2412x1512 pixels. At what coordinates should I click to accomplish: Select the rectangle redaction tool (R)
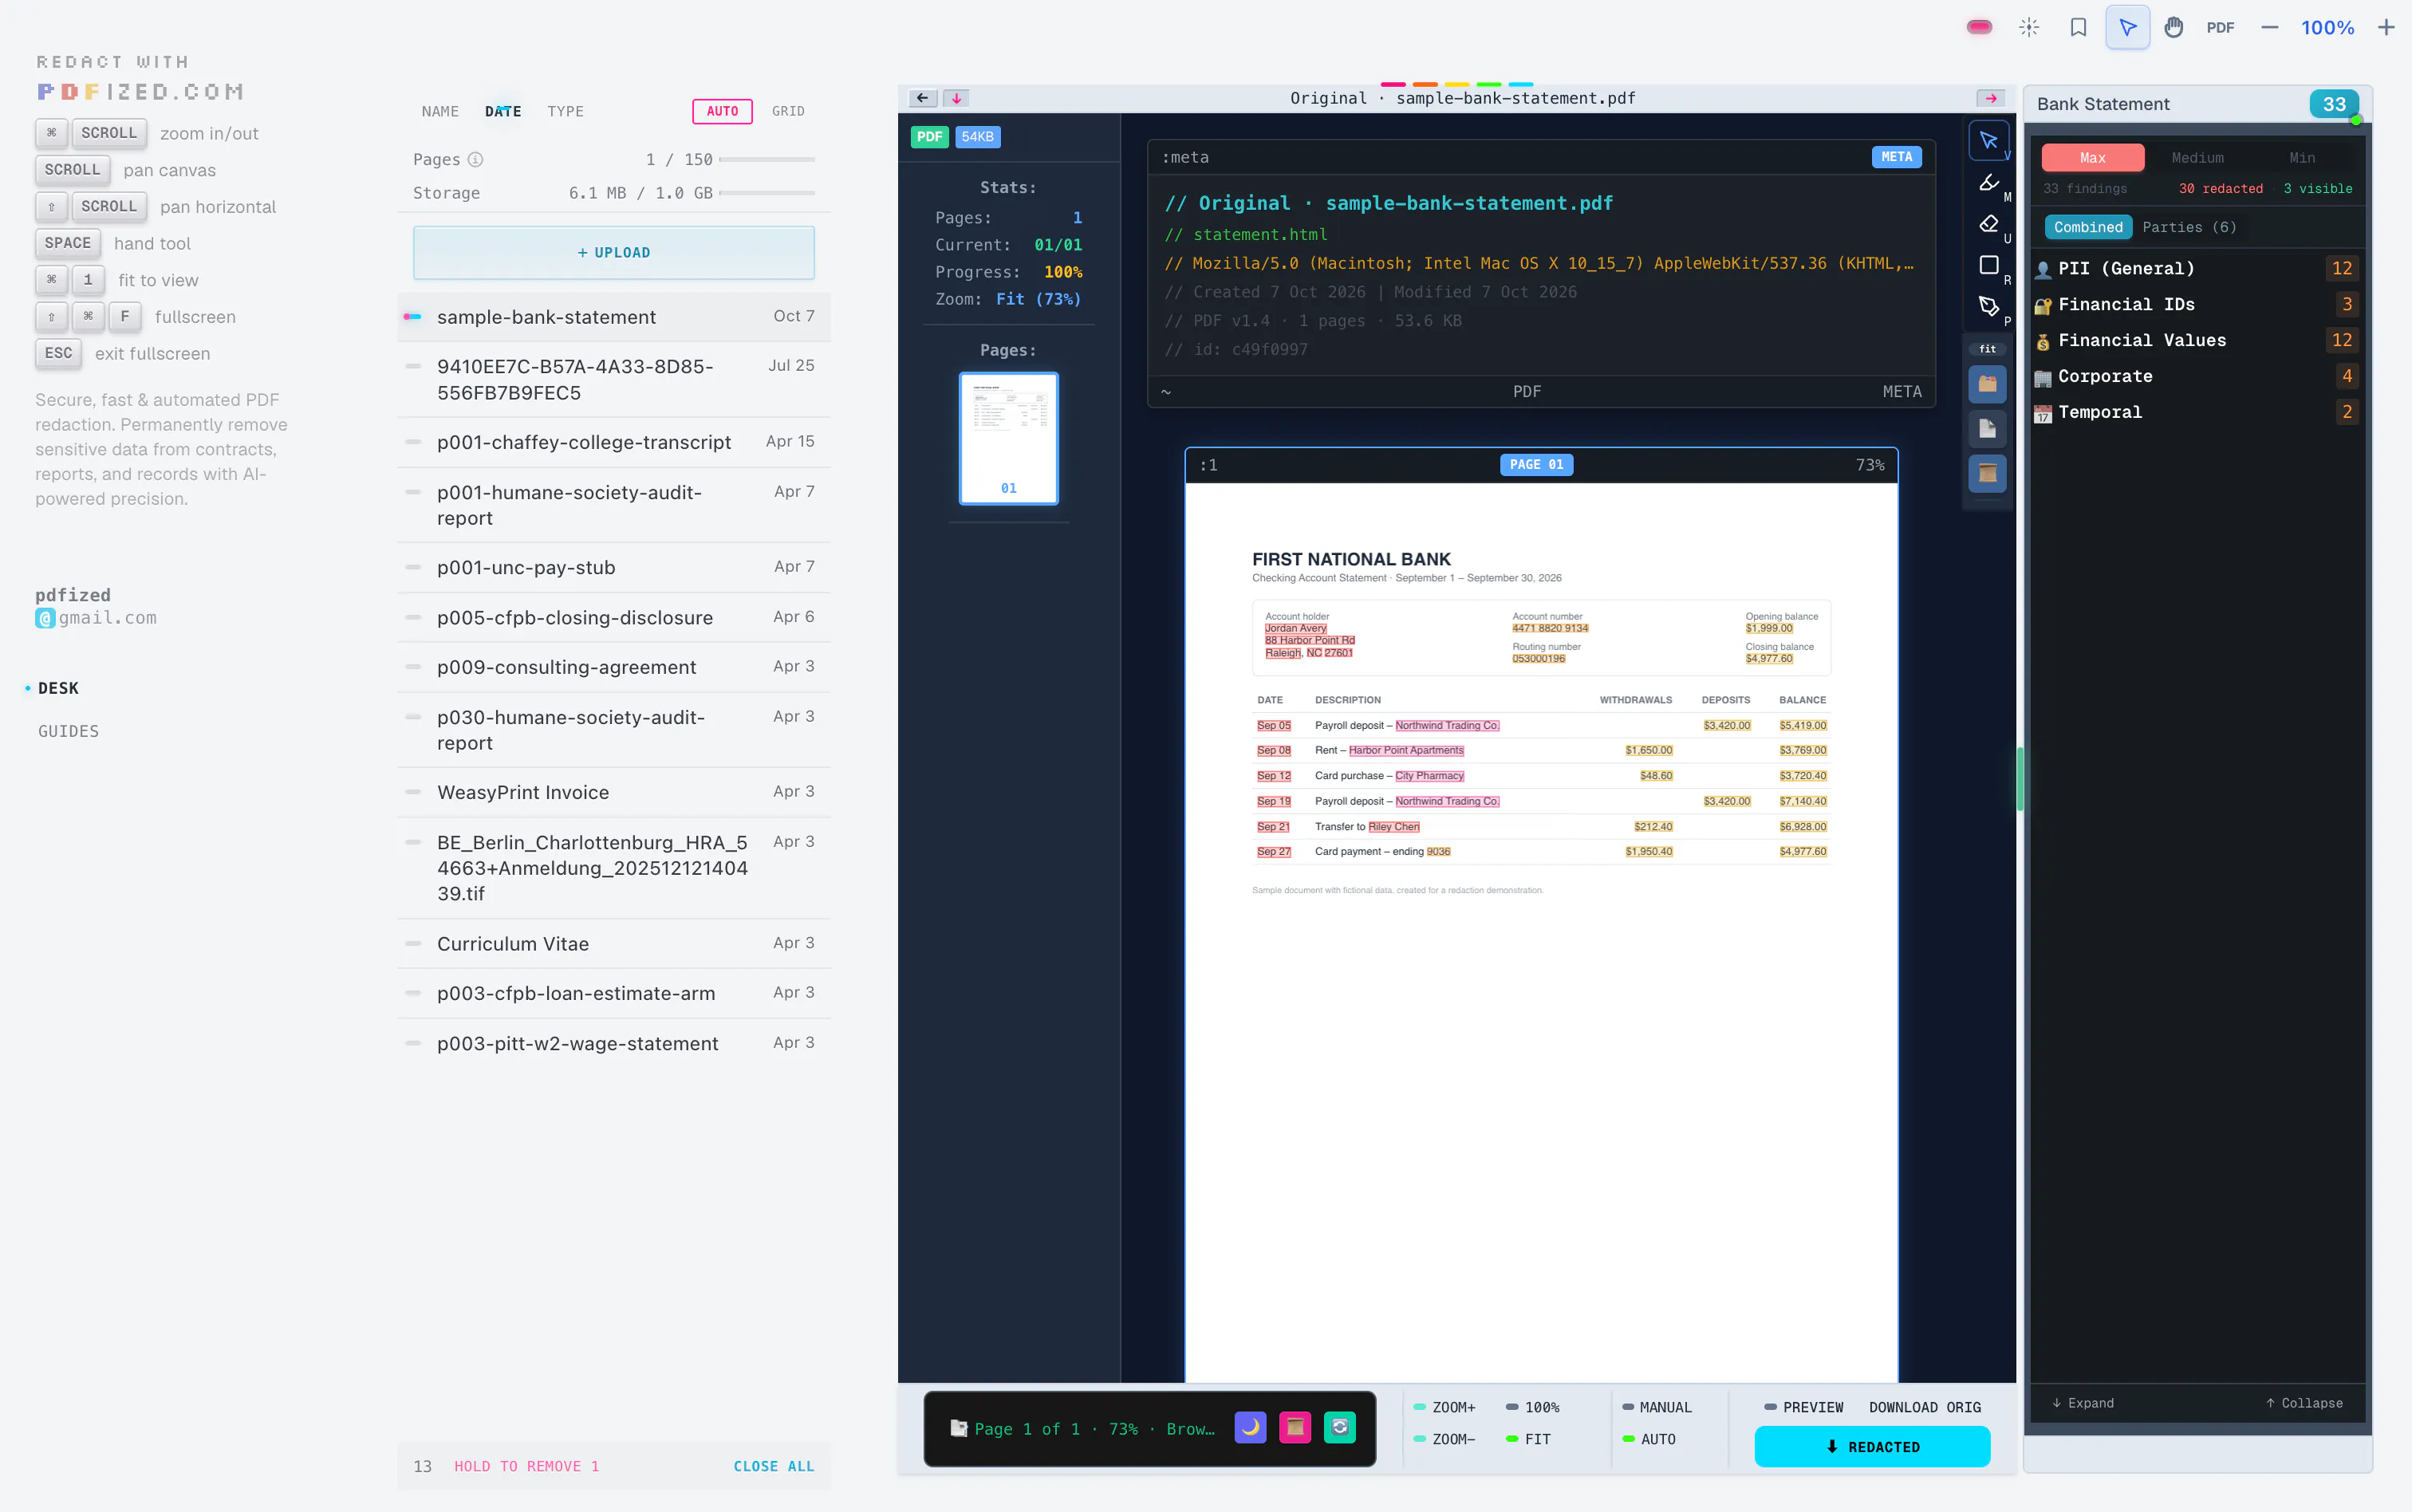[x=1988, y=265]
